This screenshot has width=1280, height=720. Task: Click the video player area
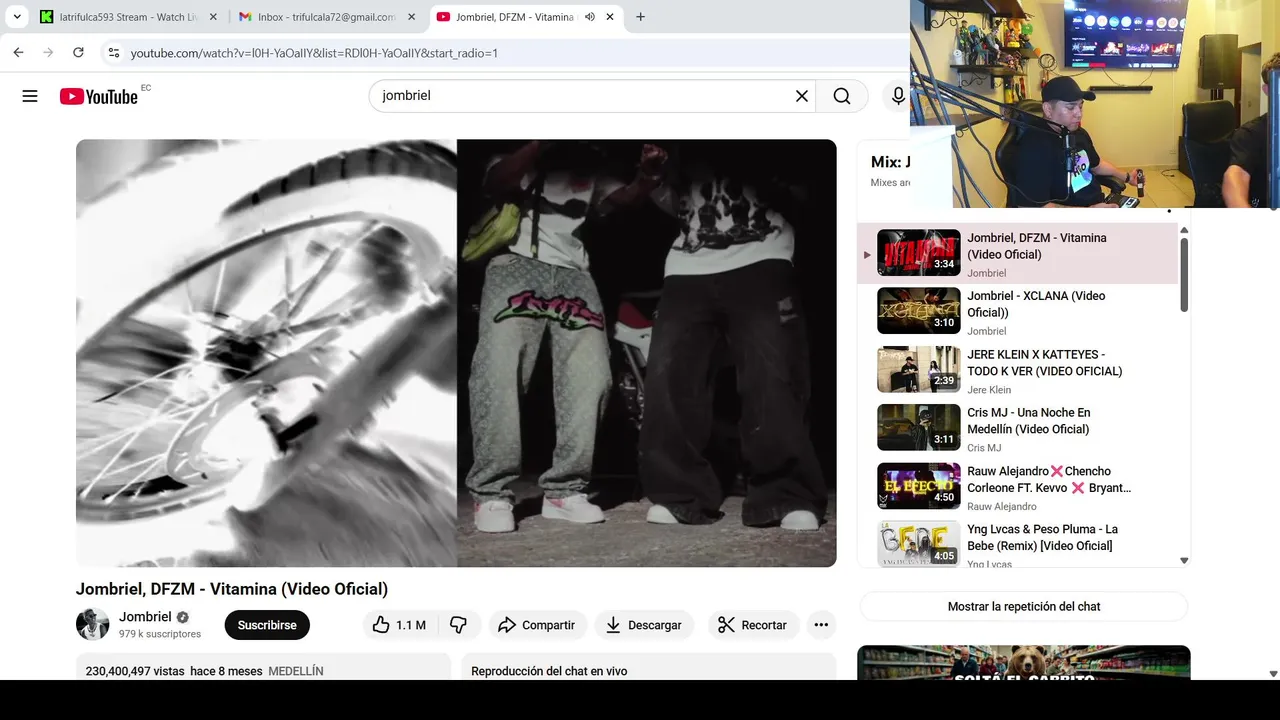[456, 353]
